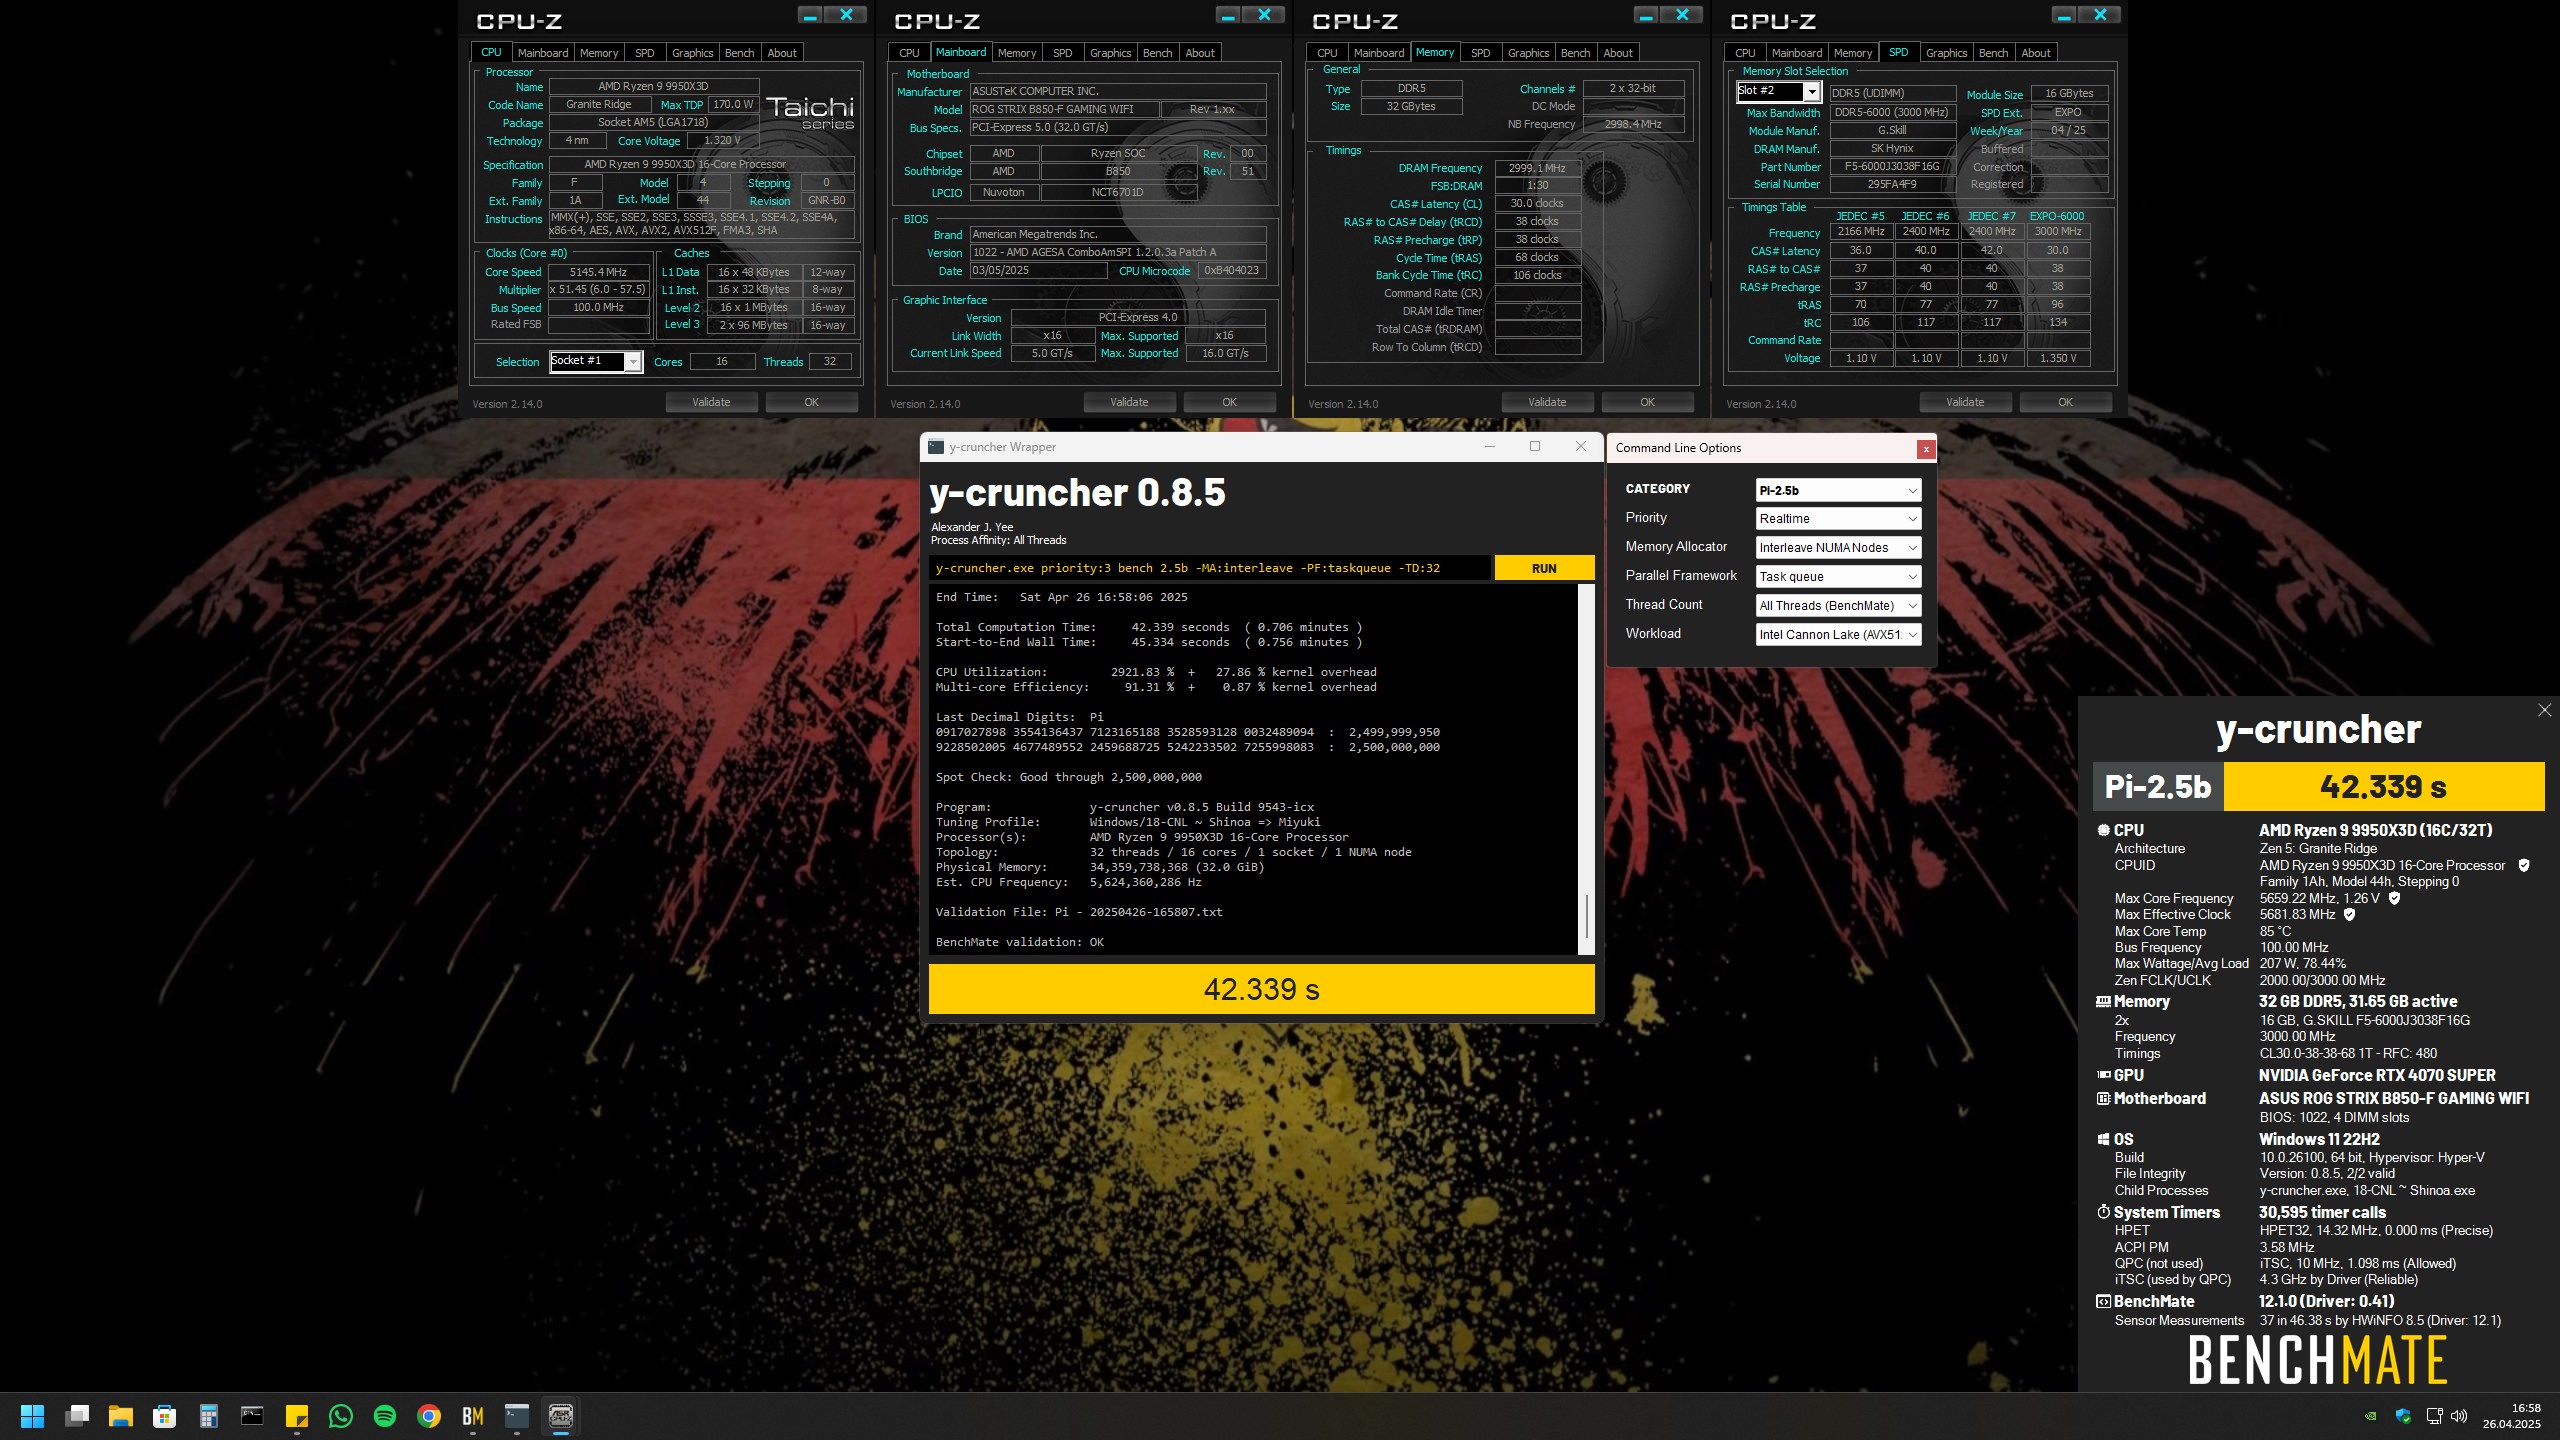
Task: Open network status tray icon
Action: (2435, 1416)
